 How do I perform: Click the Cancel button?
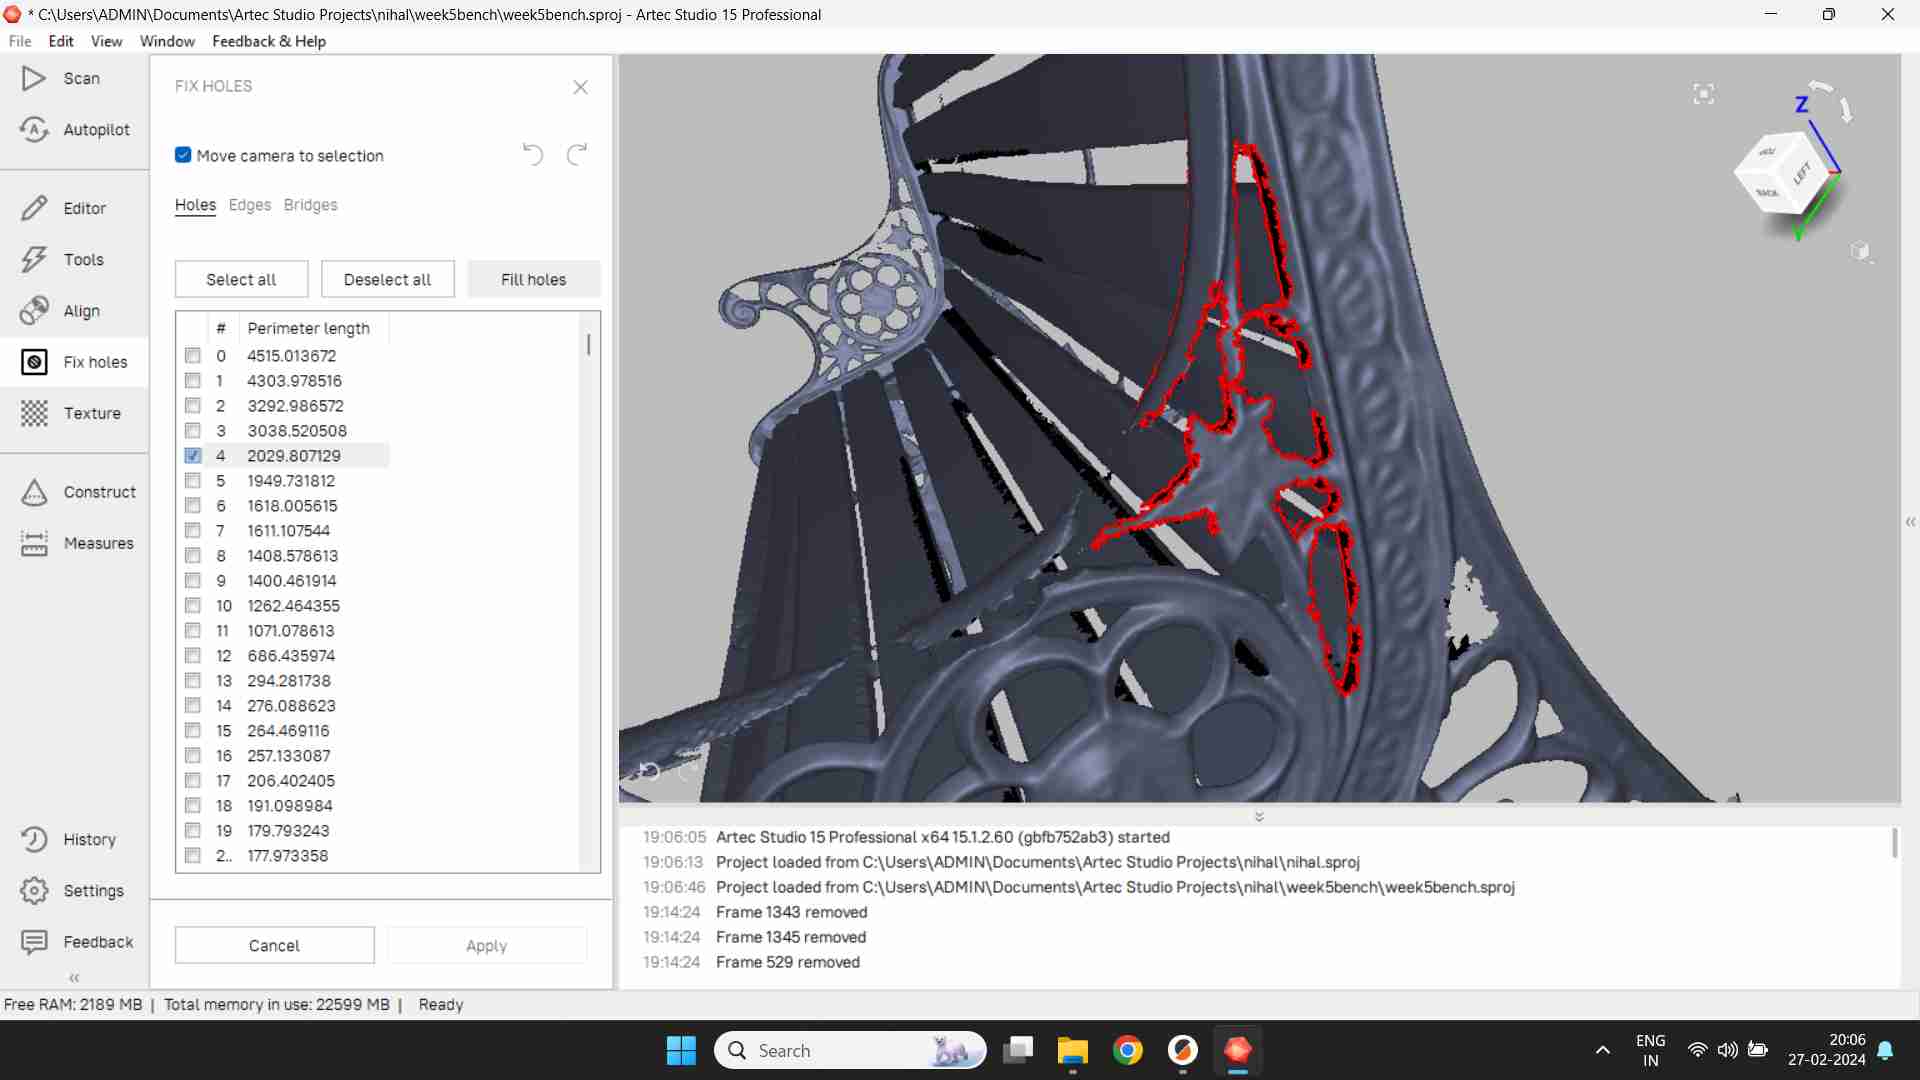tap(274, 945)
